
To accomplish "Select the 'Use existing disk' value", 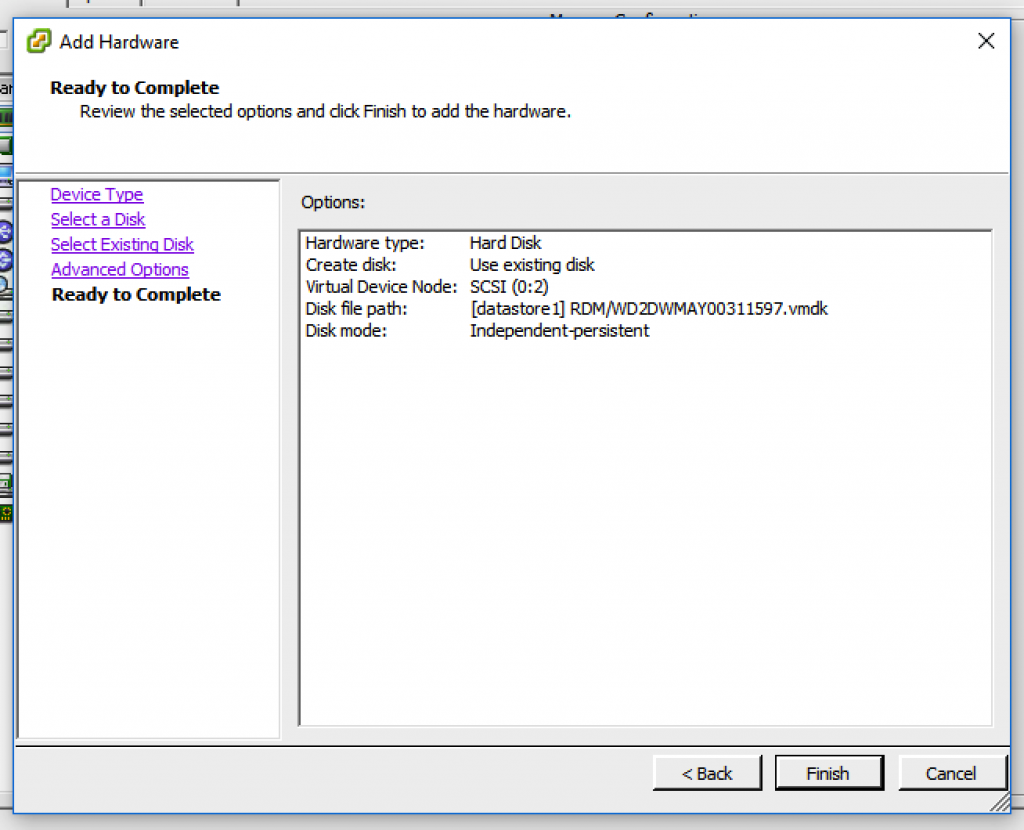I will 532,264.
